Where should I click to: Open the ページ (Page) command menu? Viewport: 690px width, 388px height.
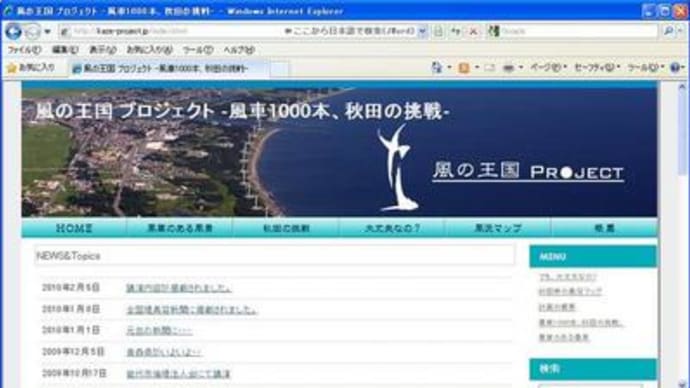[548, 68]
